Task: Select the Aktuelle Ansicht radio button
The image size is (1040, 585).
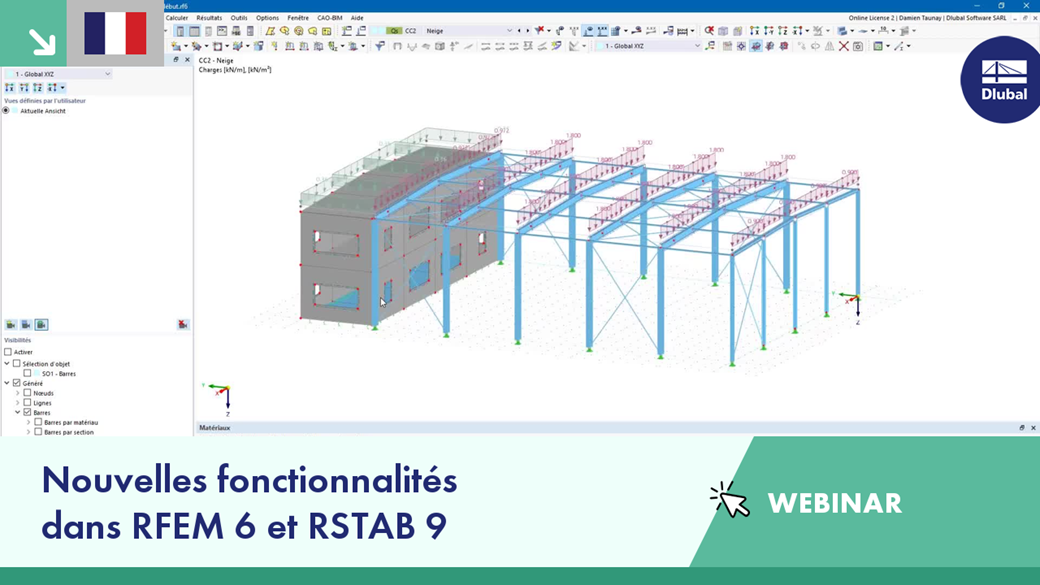Action: click(8, 111)
